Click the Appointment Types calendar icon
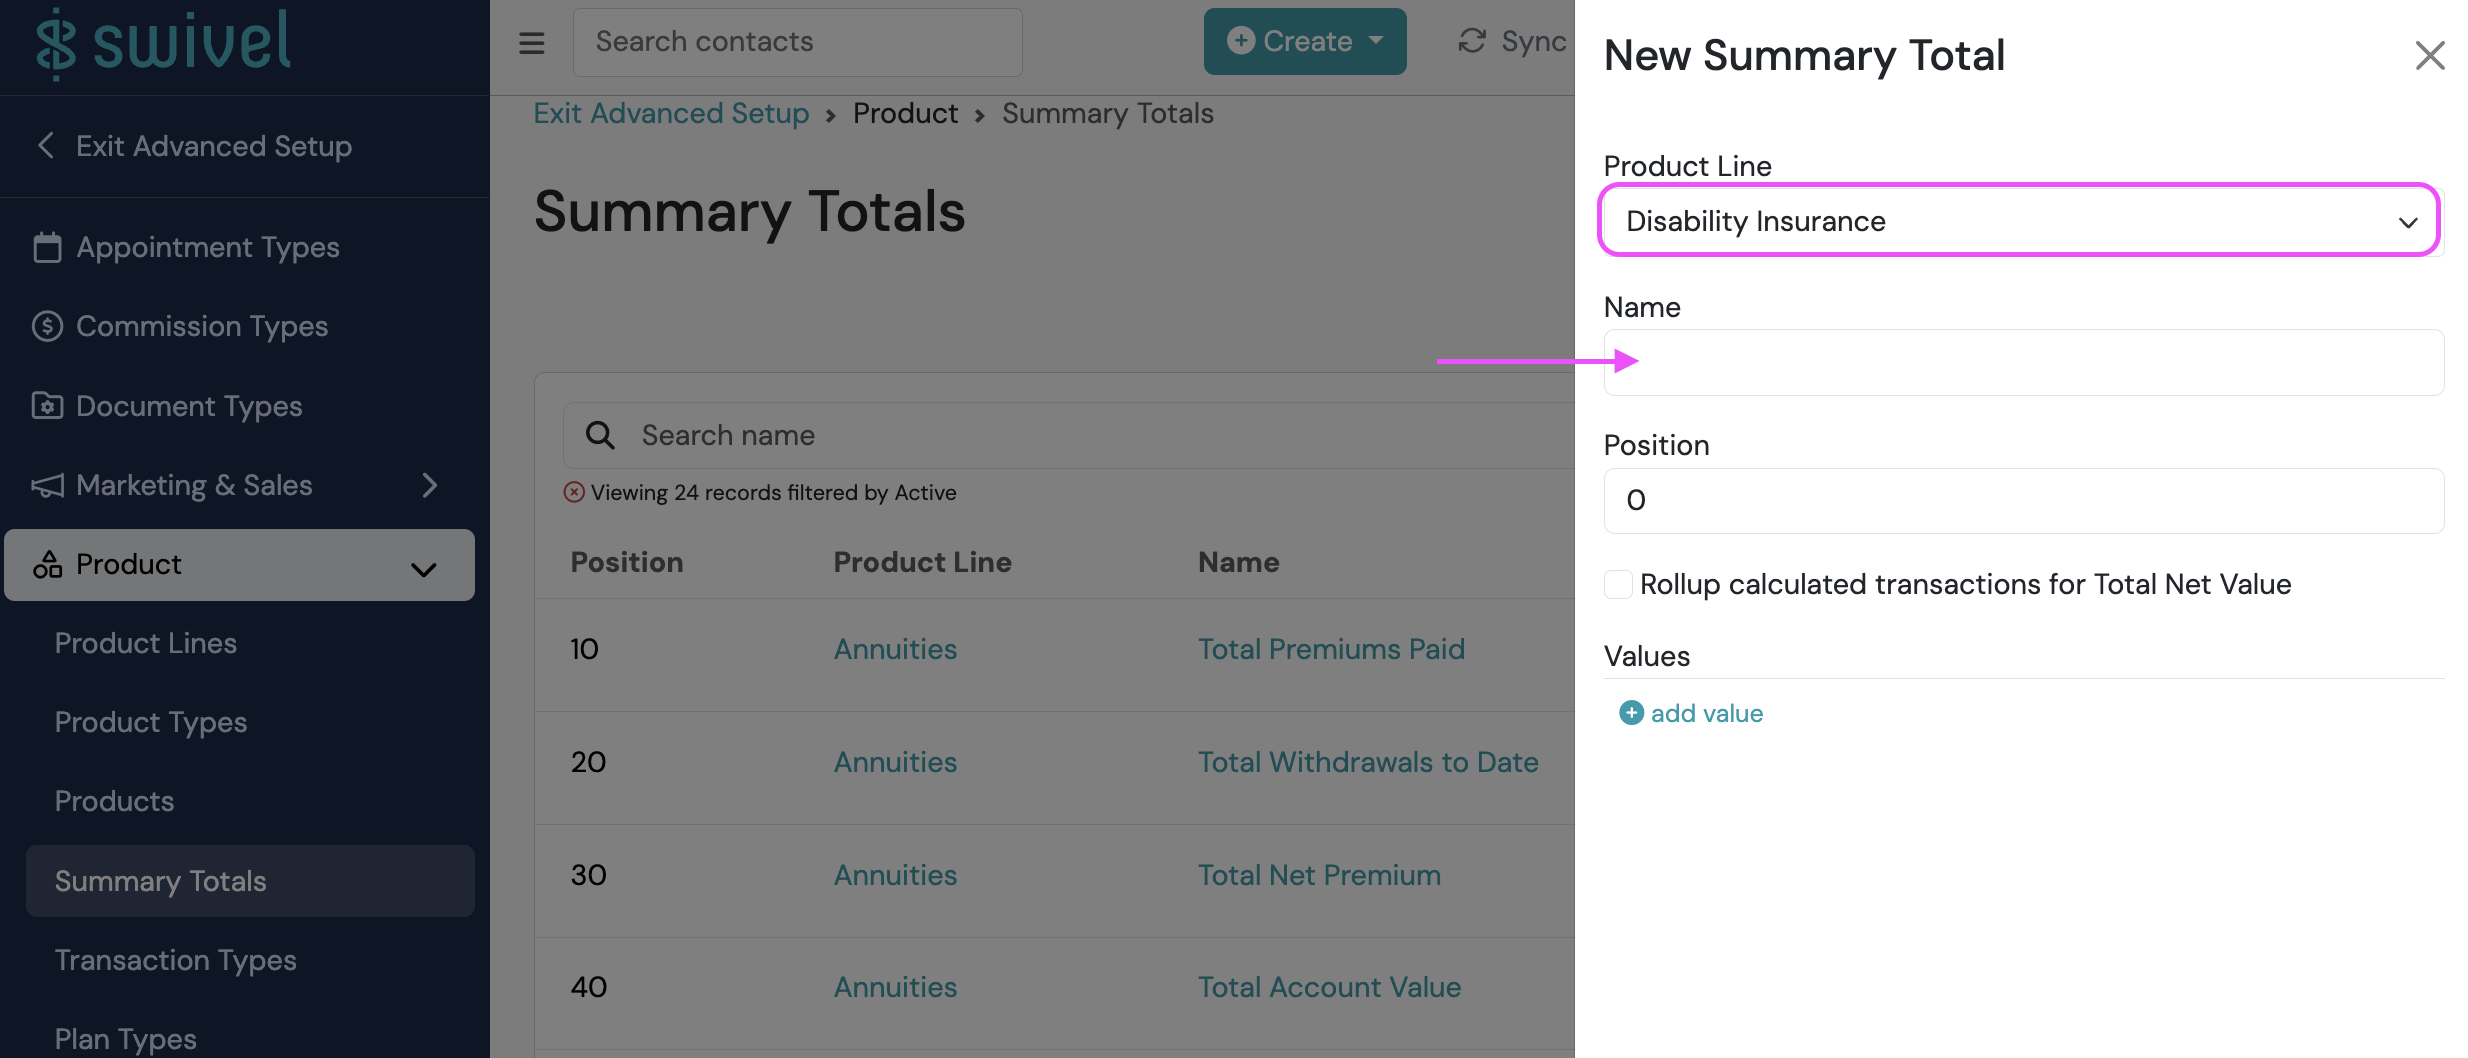 47,247
